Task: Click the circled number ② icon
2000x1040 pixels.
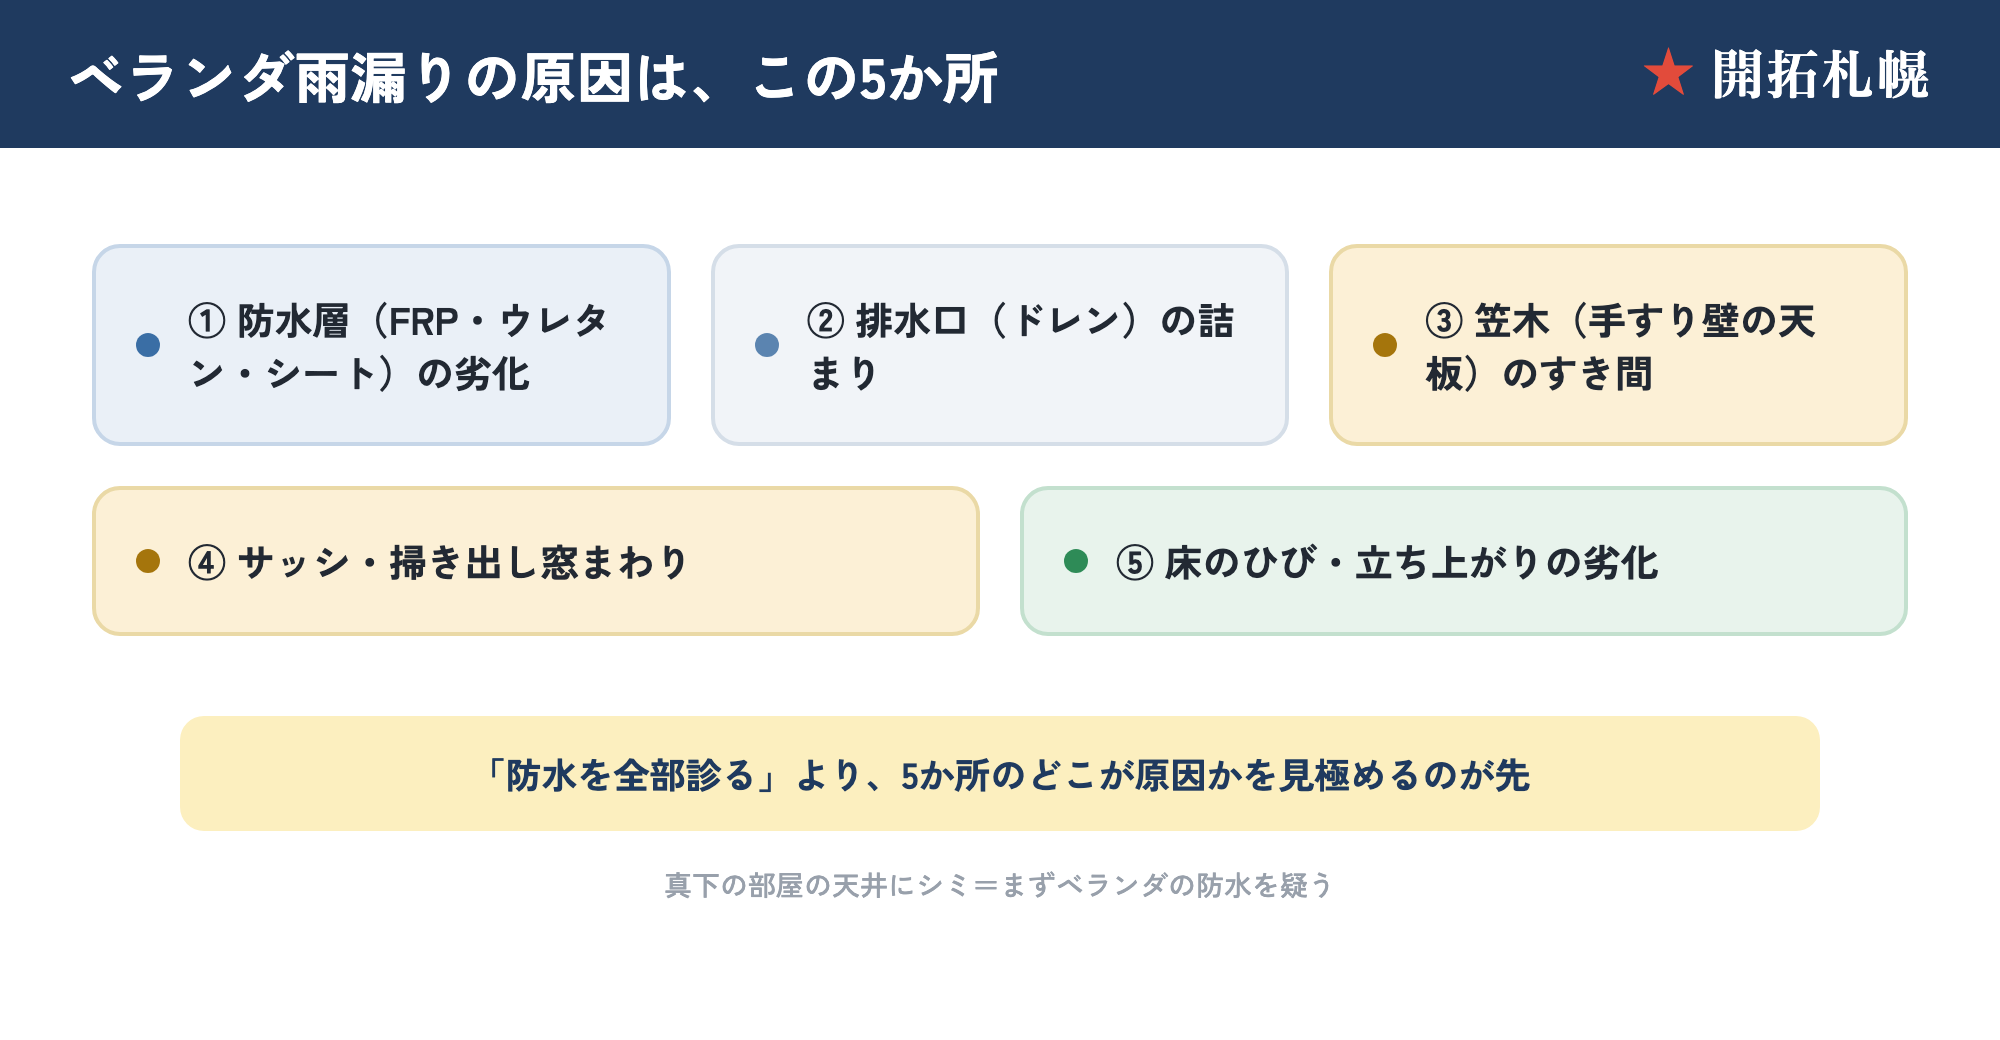Action: pyautogui.click(x=826, y=321)
